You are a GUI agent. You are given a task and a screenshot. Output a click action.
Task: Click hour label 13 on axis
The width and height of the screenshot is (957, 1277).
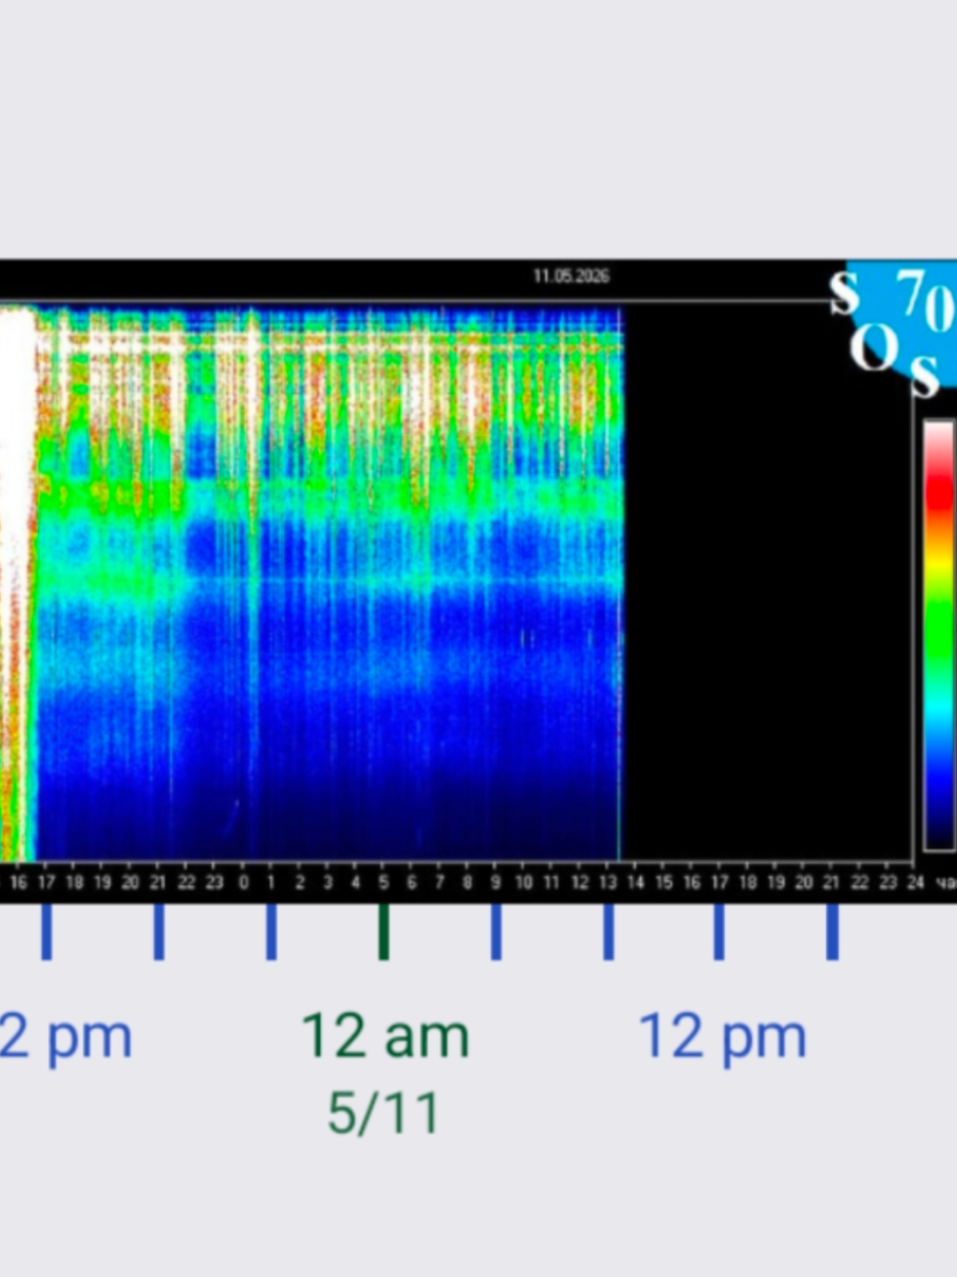[x=608, y=883]
